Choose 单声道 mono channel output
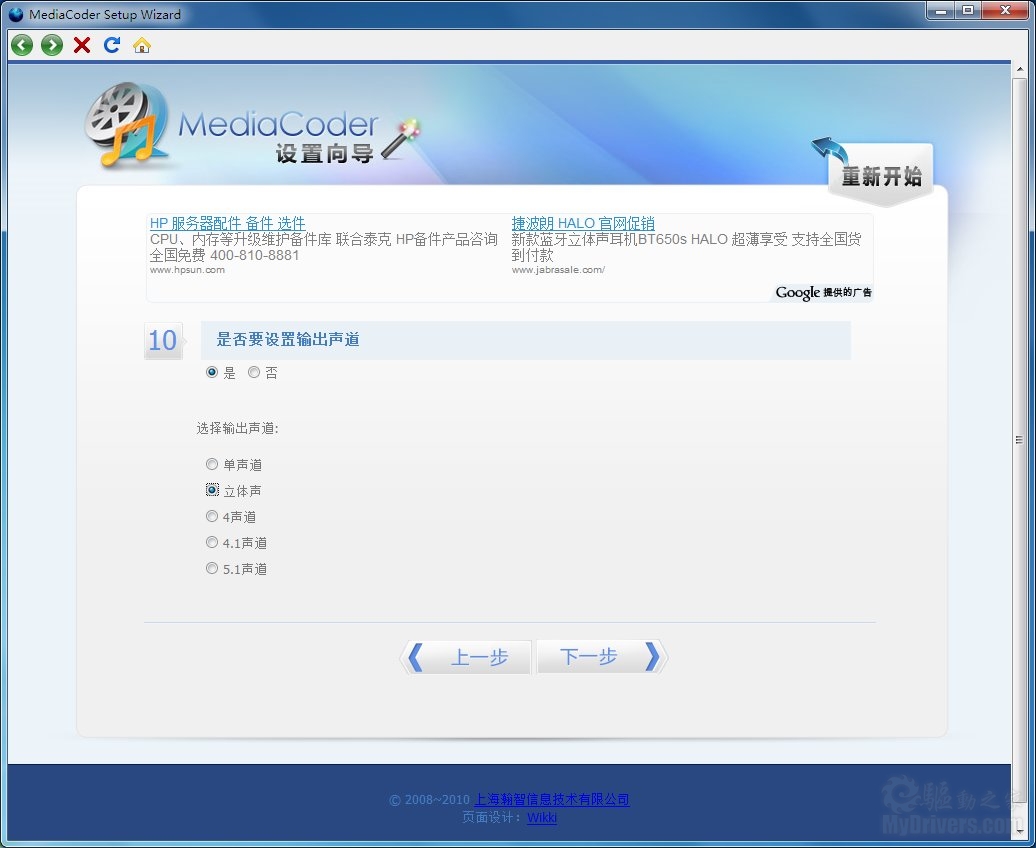 (x=211, y=464)
